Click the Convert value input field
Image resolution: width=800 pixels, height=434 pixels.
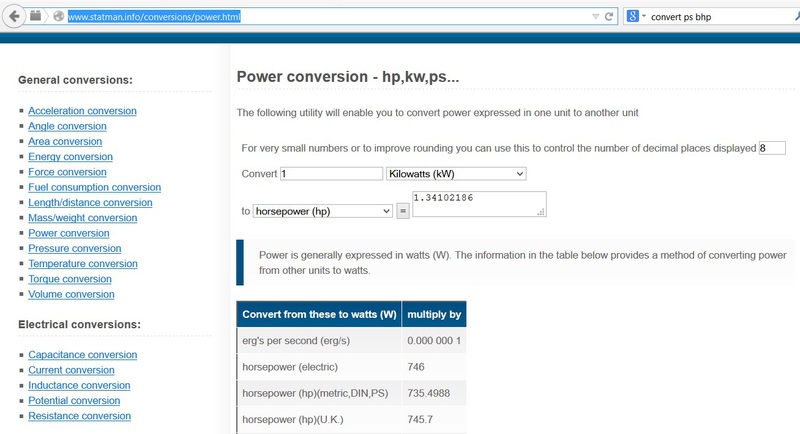click(332, 174)
